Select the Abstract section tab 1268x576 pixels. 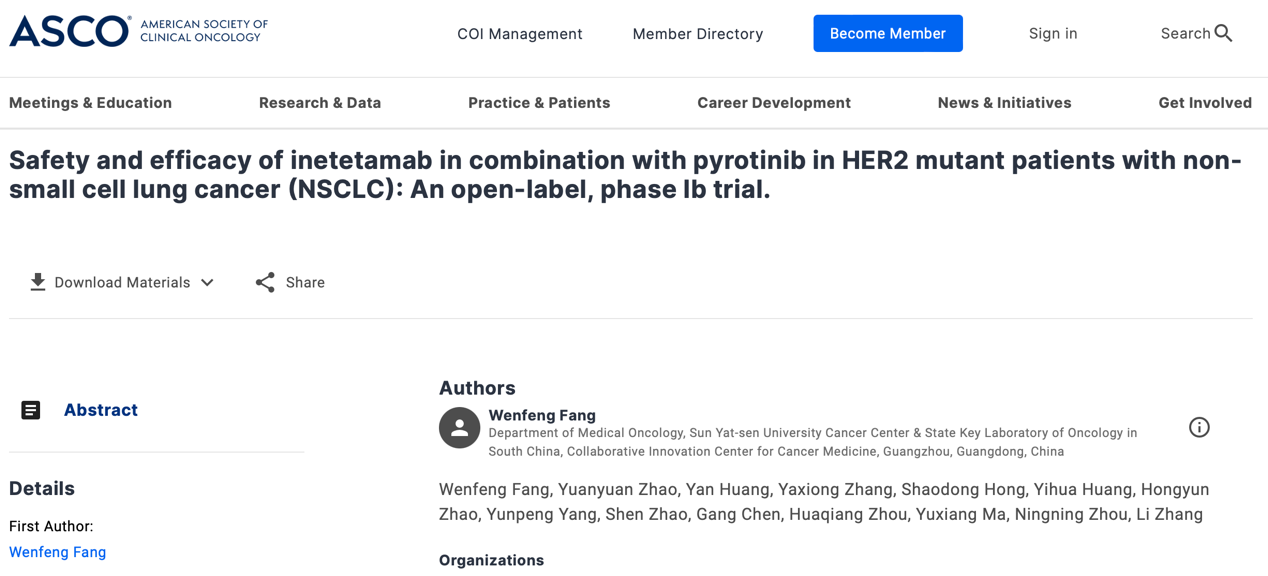tap(101, 410)
